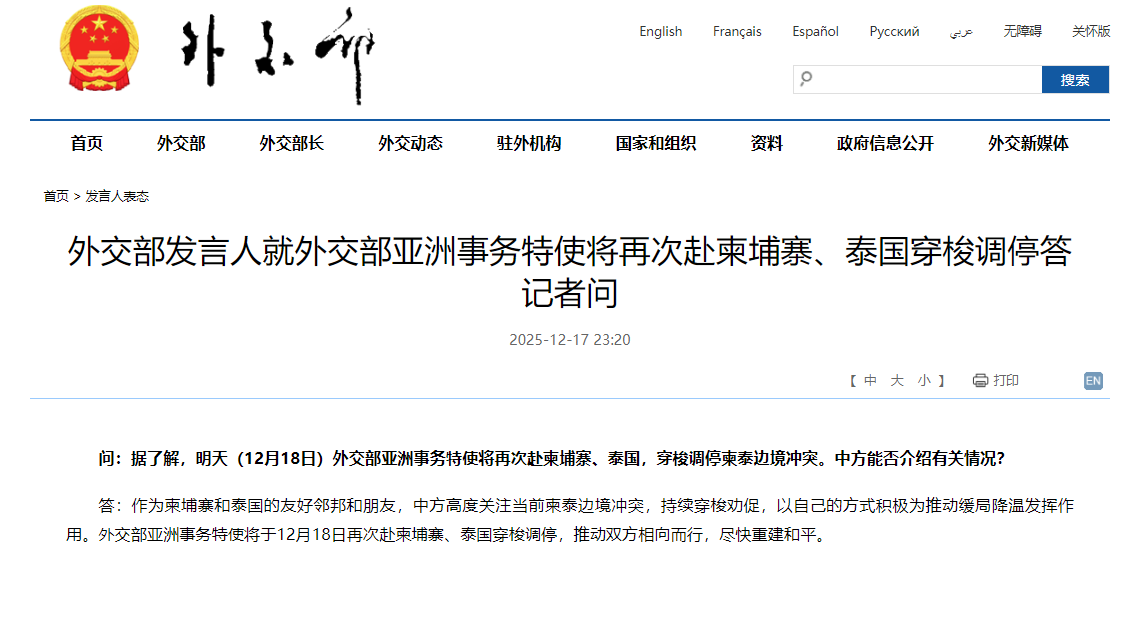Open the 外交部长 menu
Image resolution: width=1133 pixels, height=620 pixels.
click(291, 143)
